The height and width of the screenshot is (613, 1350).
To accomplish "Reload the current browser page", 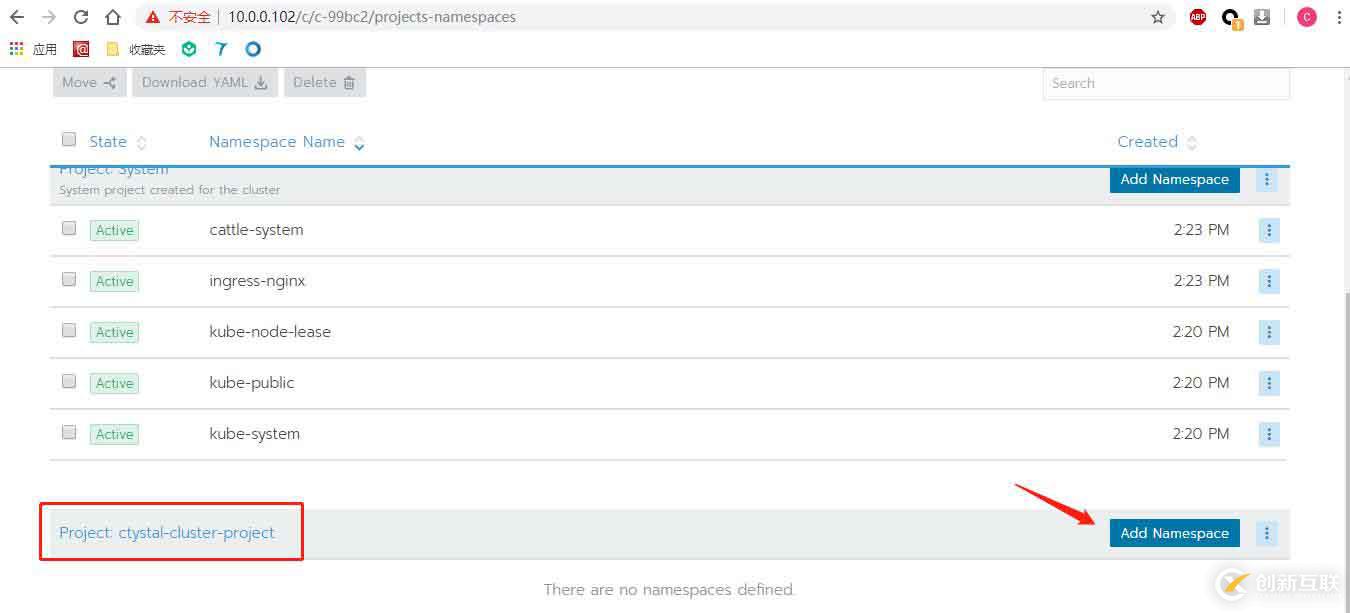I will (81, 17).
